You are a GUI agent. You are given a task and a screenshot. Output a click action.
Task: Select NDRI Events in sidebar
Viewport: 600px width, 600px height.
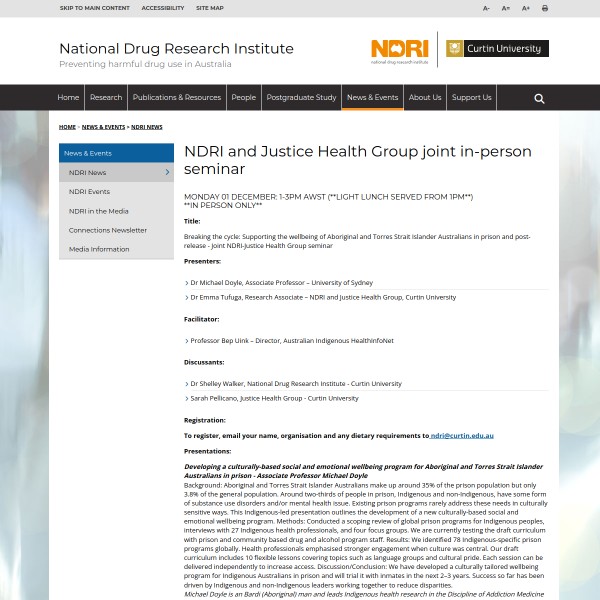pyautogui.click(x=89, y=191)
